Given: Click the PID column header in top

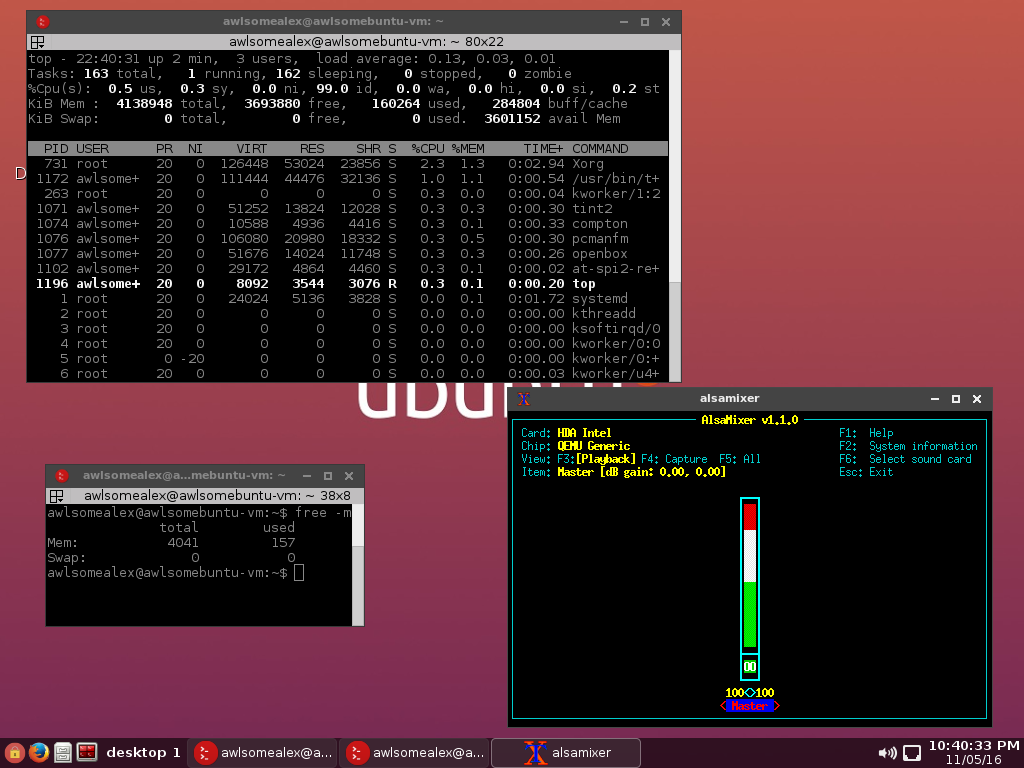Looking at the screenshot, I should click(x=56, y=149).
